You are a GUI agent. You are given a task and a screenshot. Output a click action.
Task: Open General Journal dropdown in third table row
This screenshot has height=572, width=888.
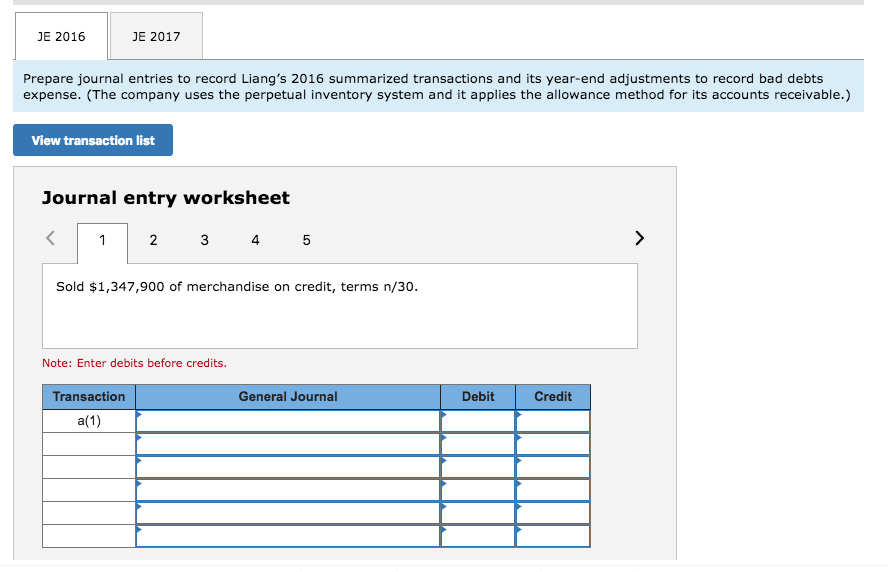tap(288, 467)
